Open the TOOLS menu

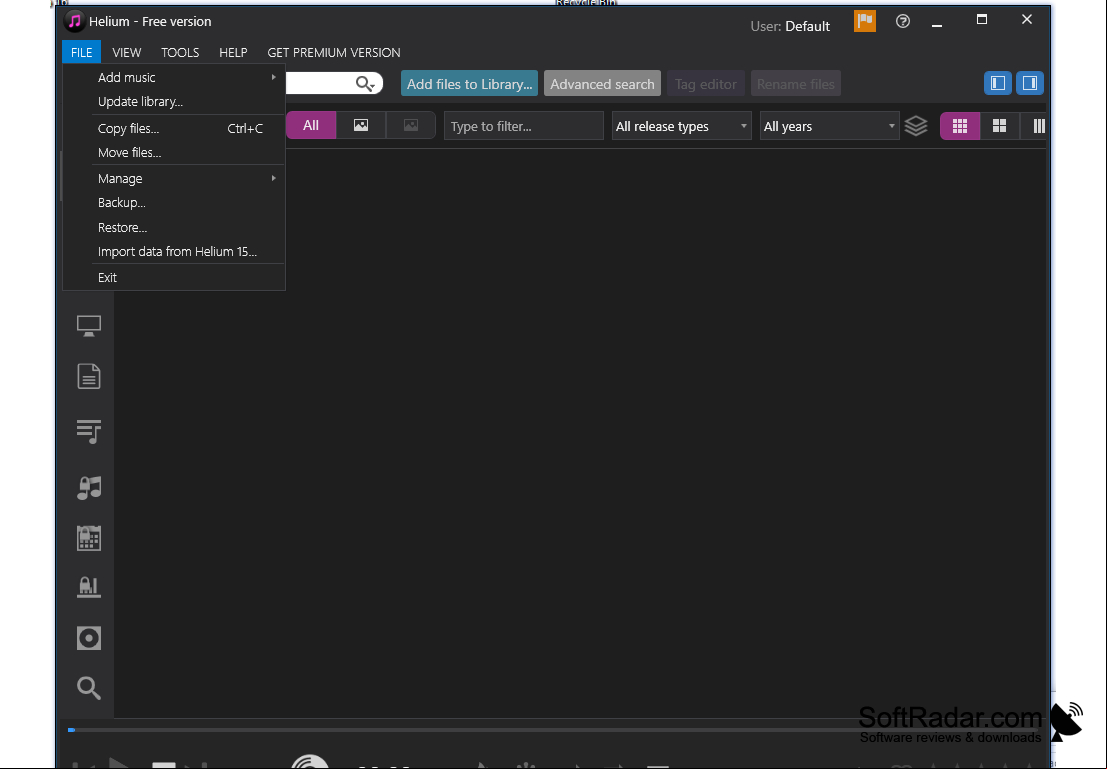pyautogui.click(x=180, y=52)
